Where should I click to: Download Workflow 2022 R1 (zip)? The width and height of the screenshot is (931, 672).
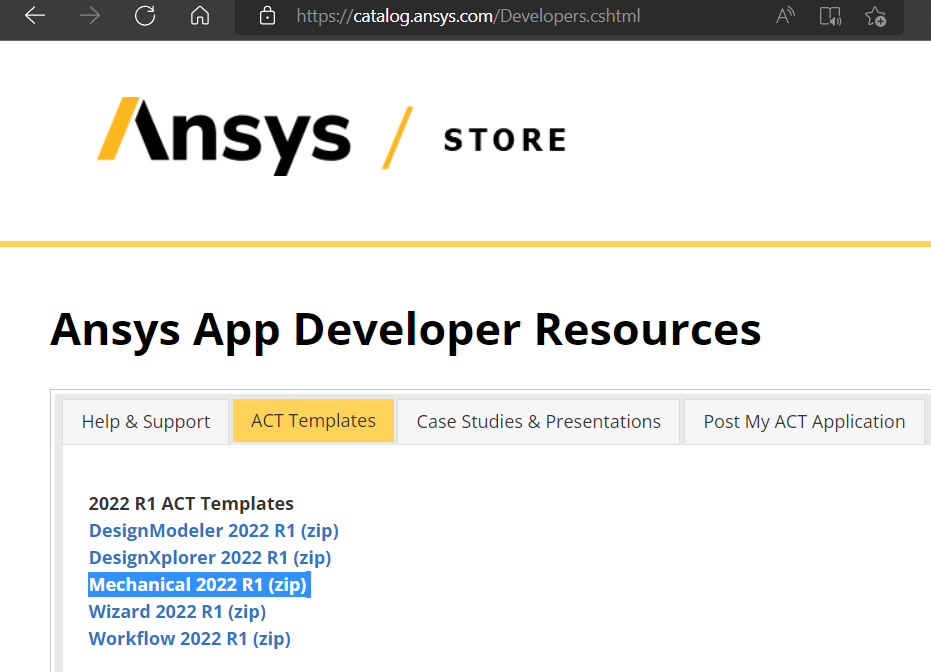190,639
